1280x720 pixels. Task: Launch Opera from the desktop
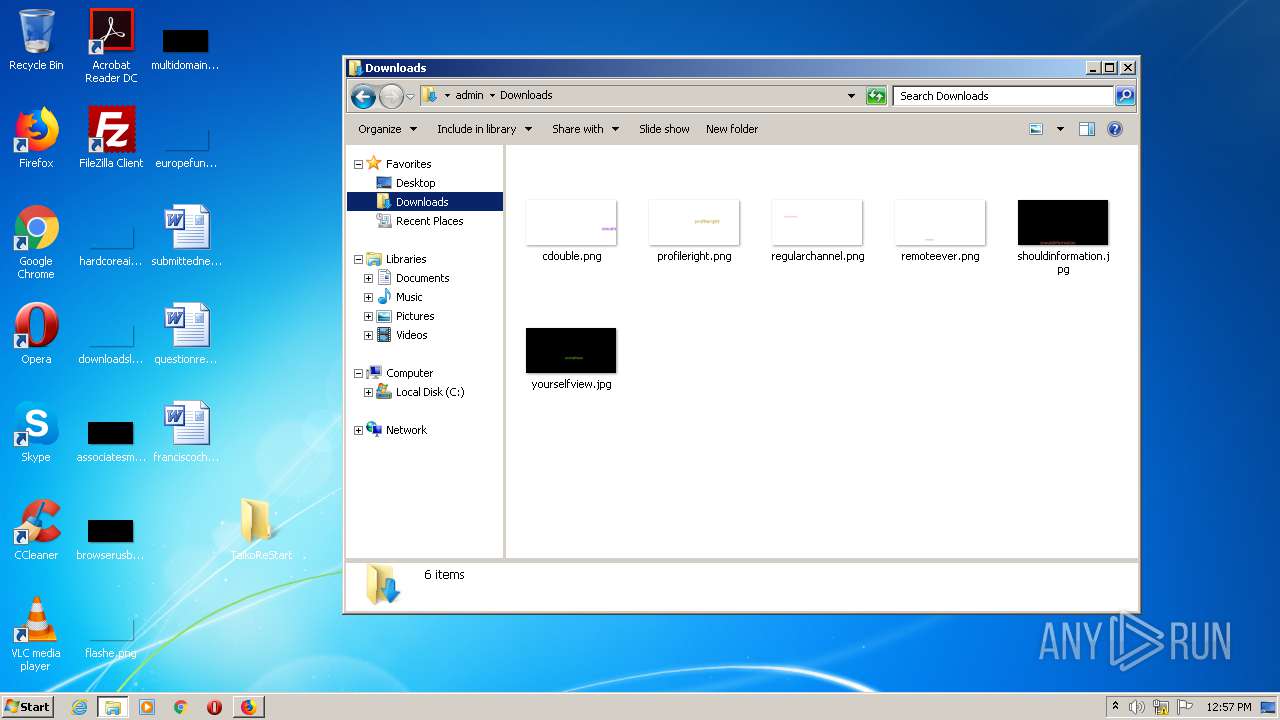(36, 334)
